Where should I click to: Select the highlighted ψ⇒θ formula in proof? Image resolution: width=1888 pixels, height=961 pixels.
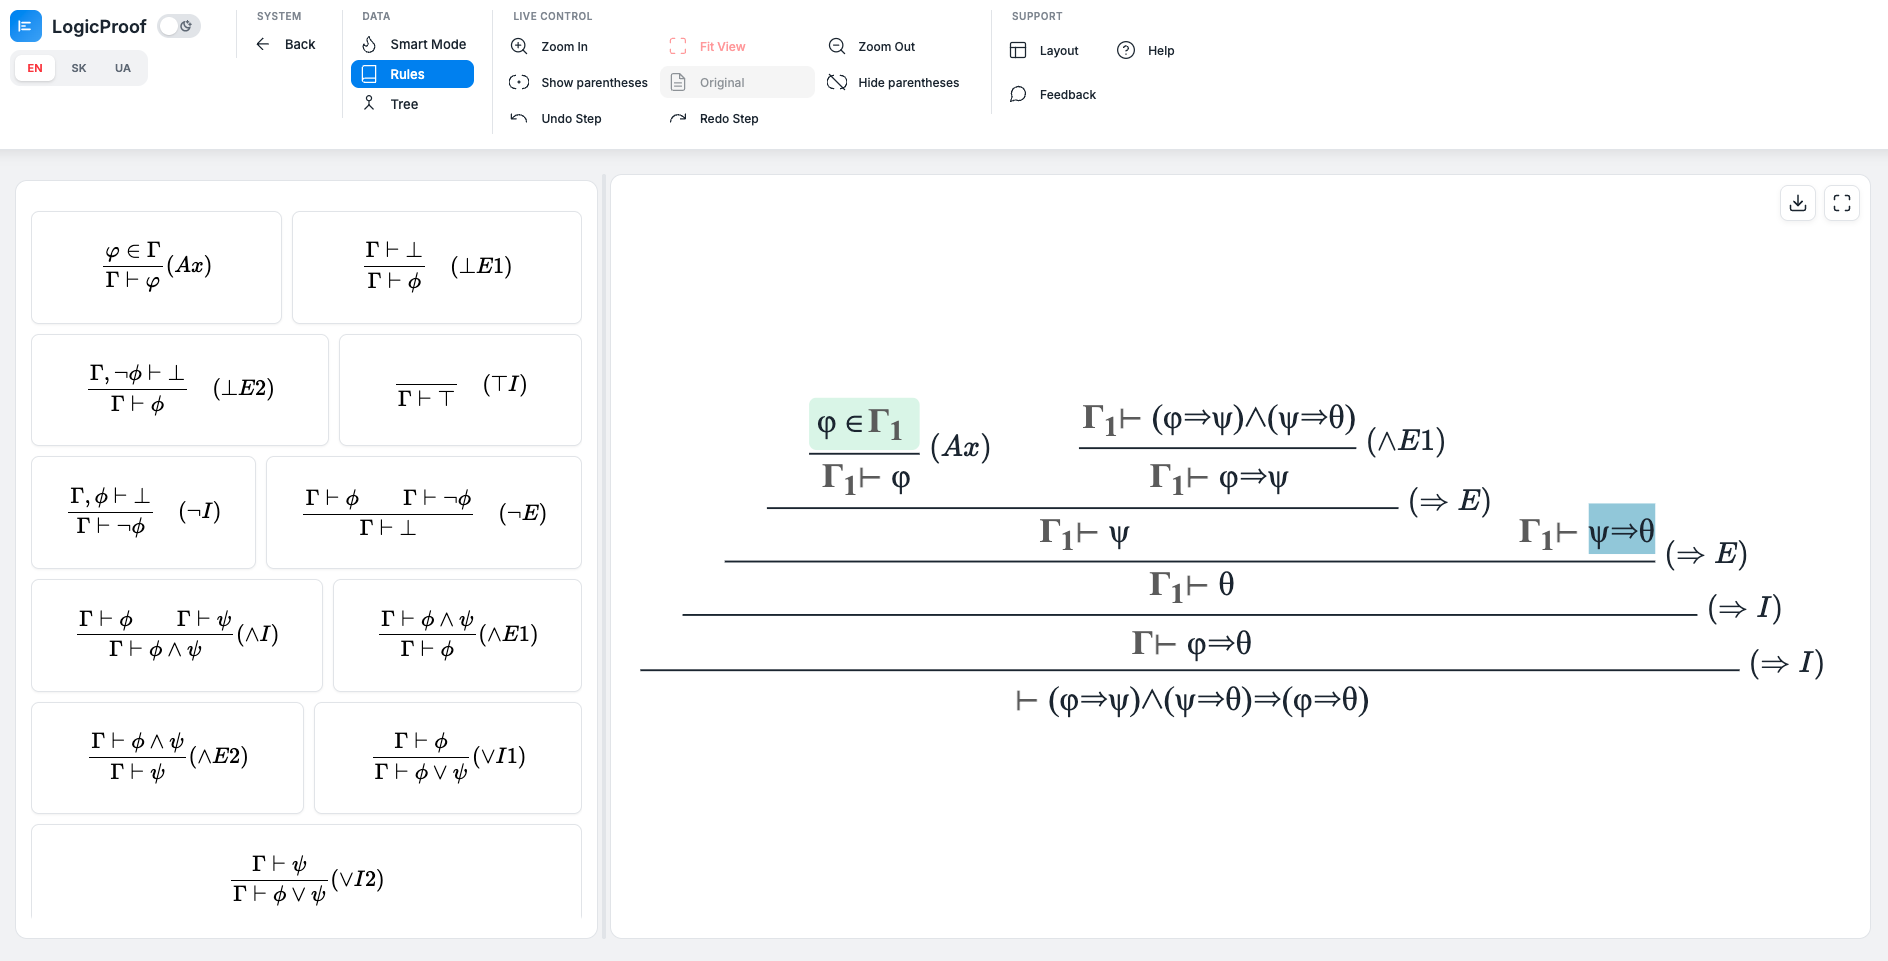click(x=1621, y=529)
